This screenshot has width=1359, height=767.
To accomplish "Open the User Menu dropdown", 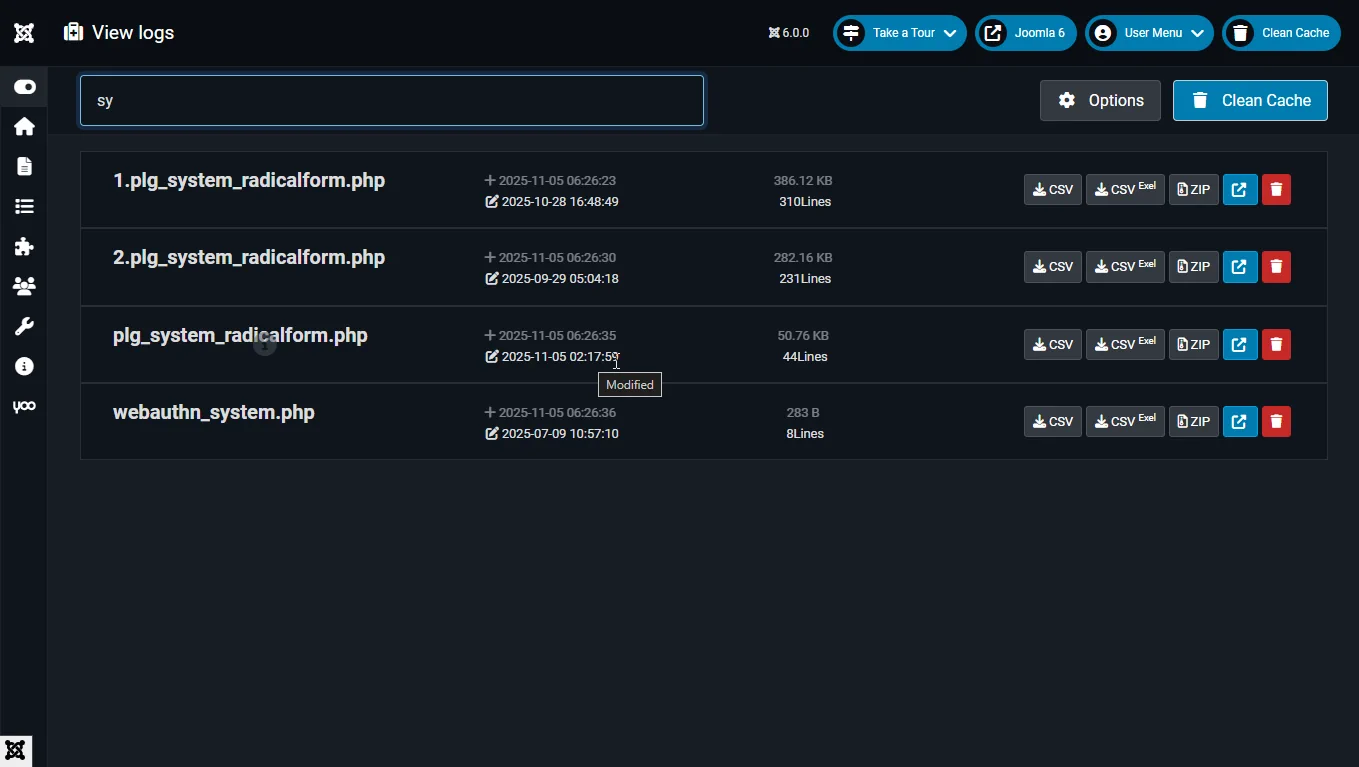I will coord(1149,33).
